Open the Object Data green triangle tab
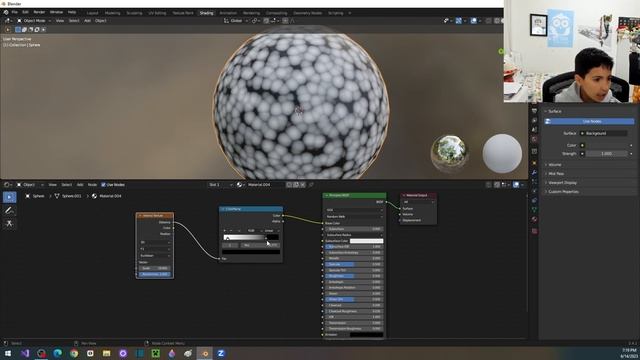 (534, 210)
